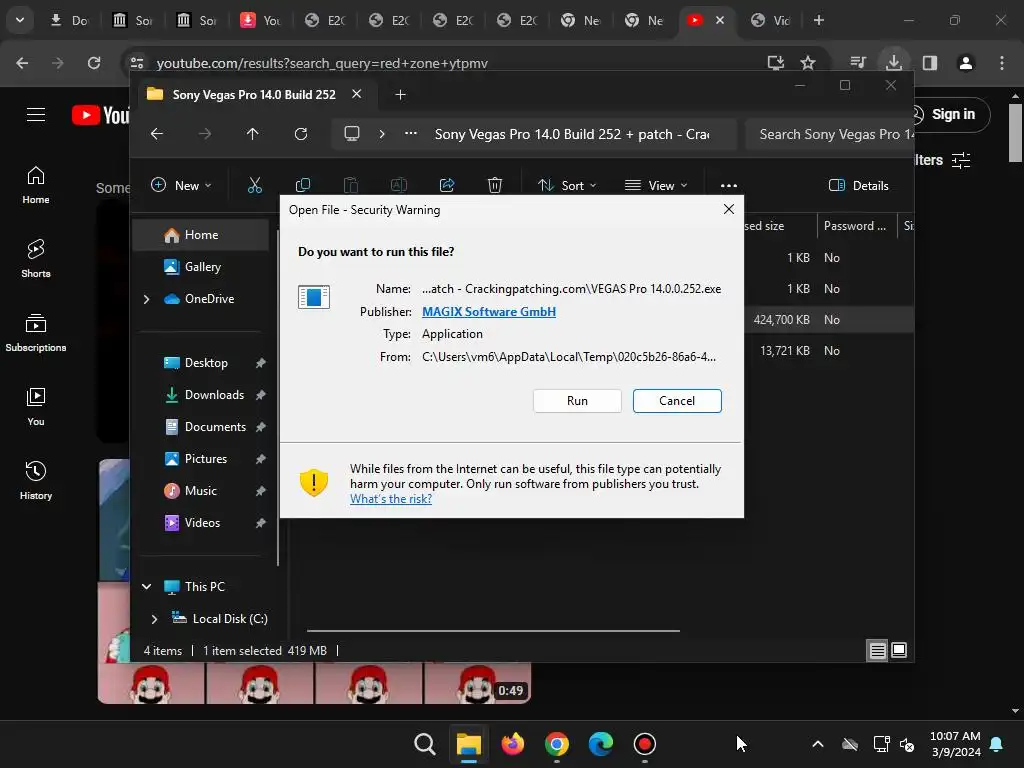
Task: Toggle the Chrome side panel icon
Action: [x=929, y=63]
